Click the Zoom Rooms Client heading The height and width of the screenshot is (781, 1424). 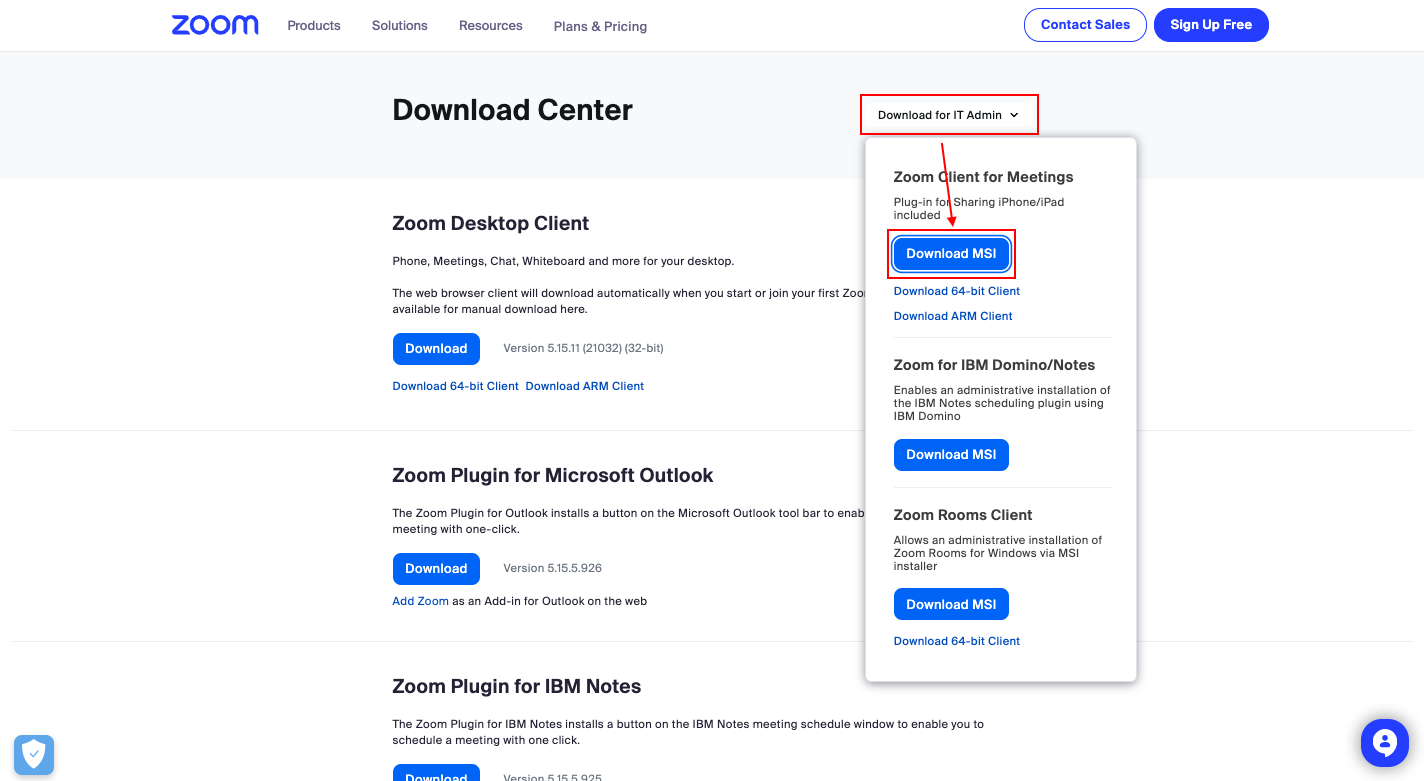(x=963, y=515)
